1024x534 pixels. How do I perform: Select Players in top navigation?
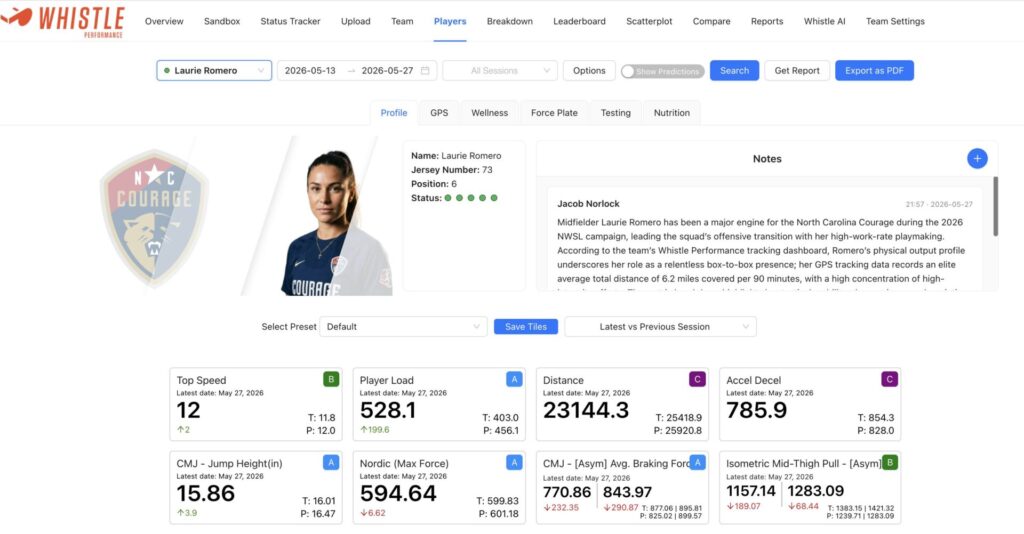pyautogui.click(x=450, y=21)
